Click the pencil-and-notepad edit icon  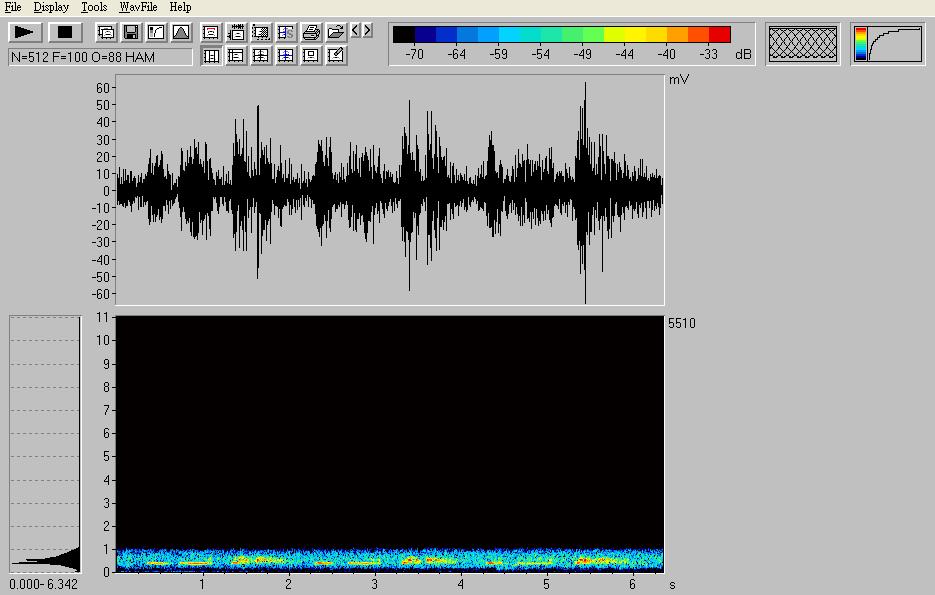[336, 56]
